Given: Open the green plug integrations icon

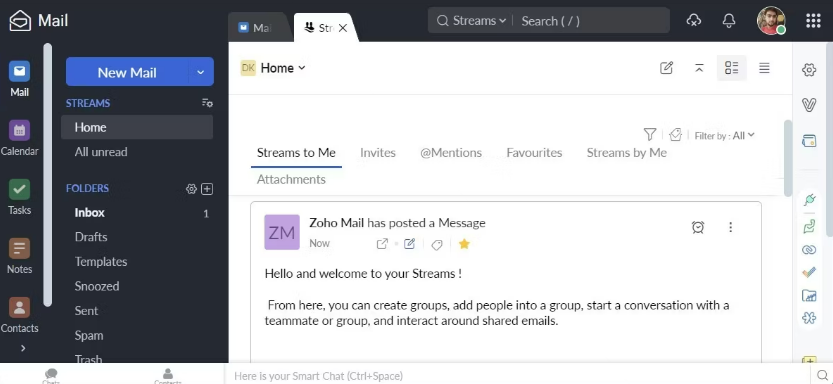Looking at the screenshot, I should pos(809,200).
